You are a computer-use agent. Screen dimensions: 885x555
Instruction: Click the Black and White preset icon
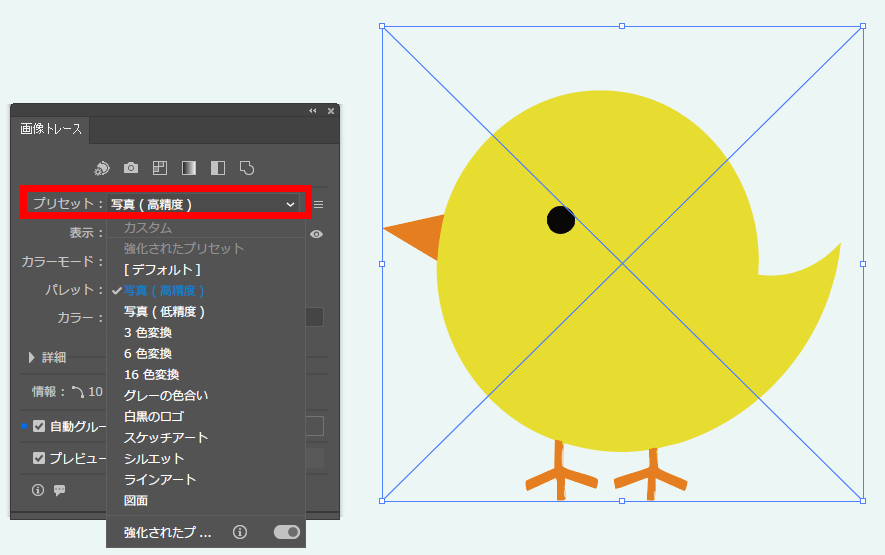pos(218,168)
